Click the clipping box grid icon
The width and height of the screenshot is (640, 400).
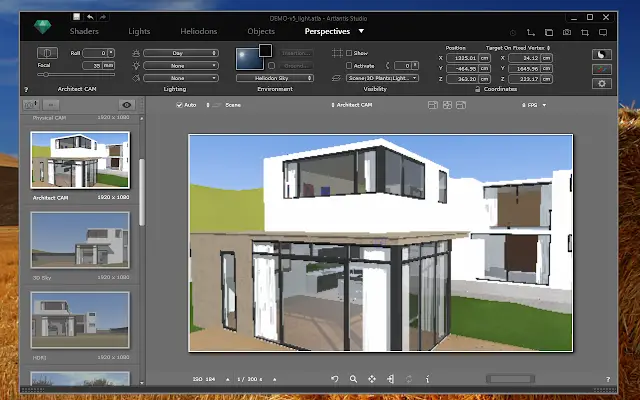click(x=337, y=53)
